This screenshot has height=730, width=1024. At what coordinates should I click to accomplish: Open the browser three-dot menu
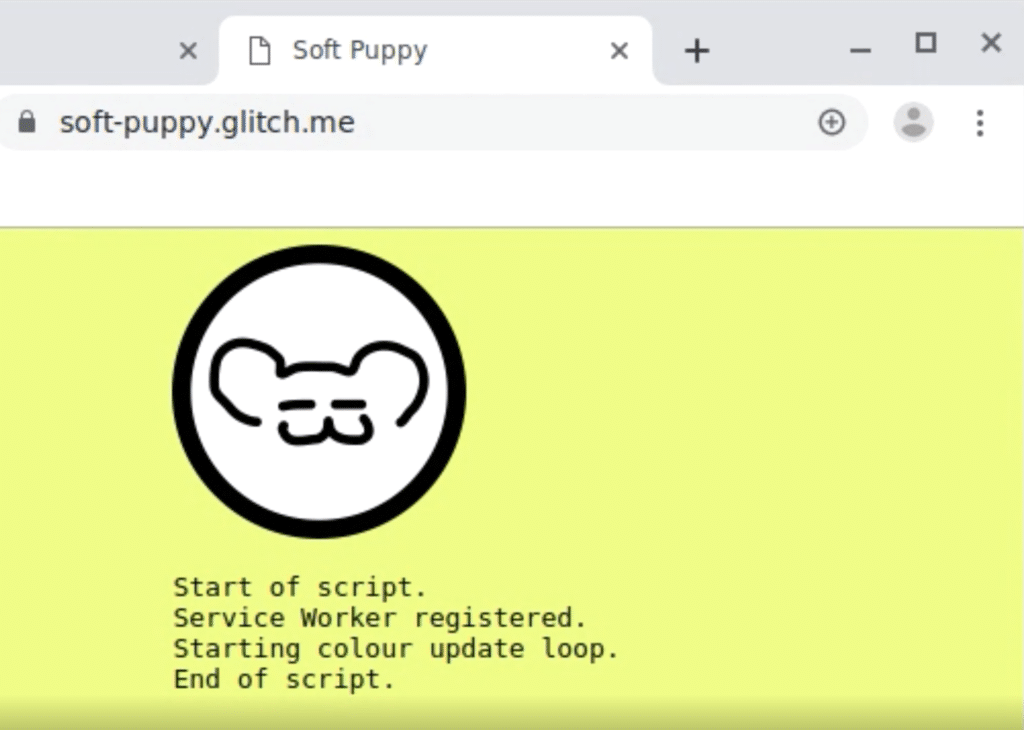(x=980, y=122)
